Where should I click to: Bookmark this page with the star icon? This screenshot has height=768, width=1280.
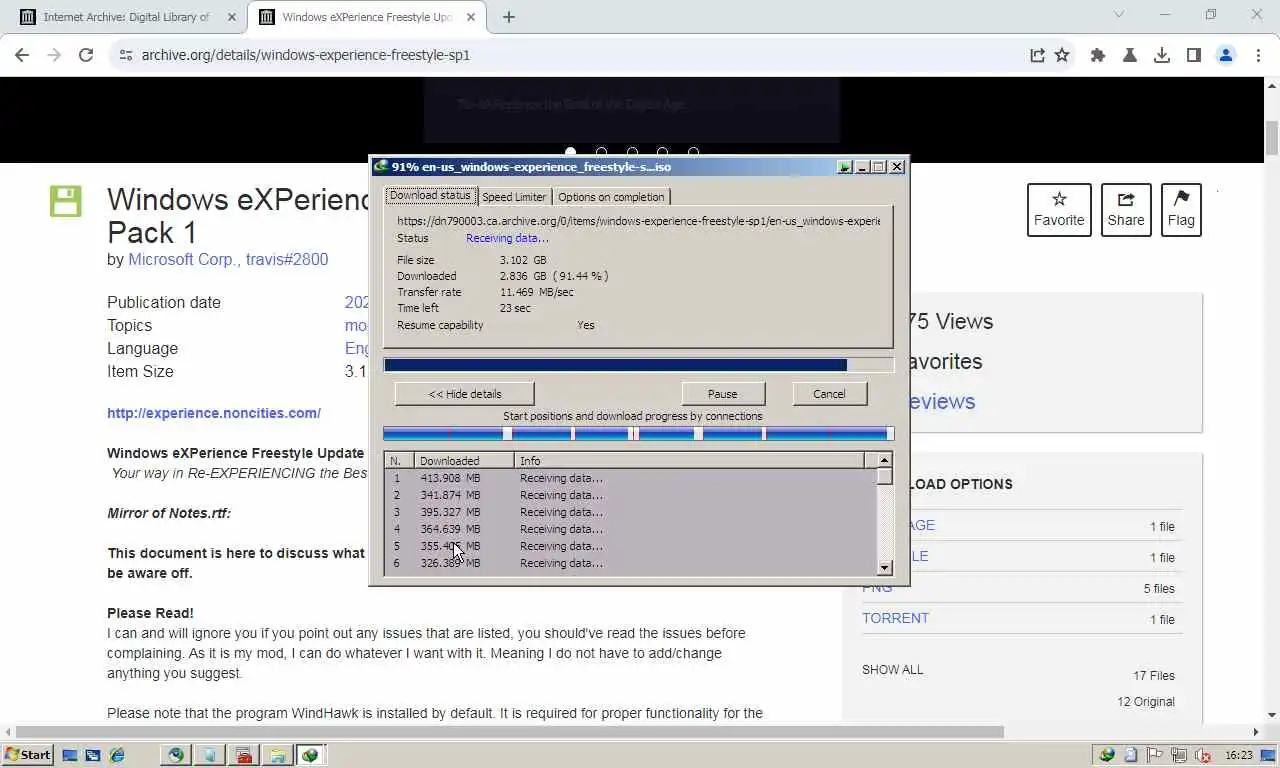tap(1062, 55)
